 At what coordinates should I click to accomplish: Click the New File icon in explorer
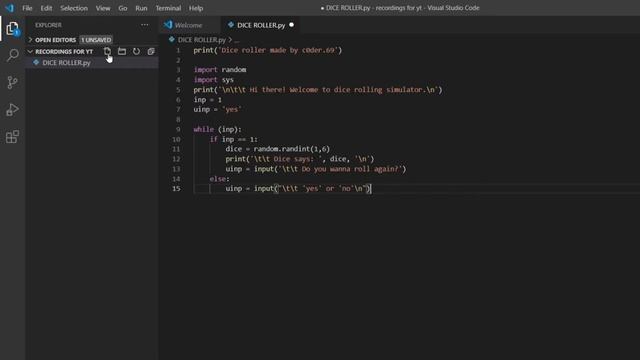pos(107,51)
